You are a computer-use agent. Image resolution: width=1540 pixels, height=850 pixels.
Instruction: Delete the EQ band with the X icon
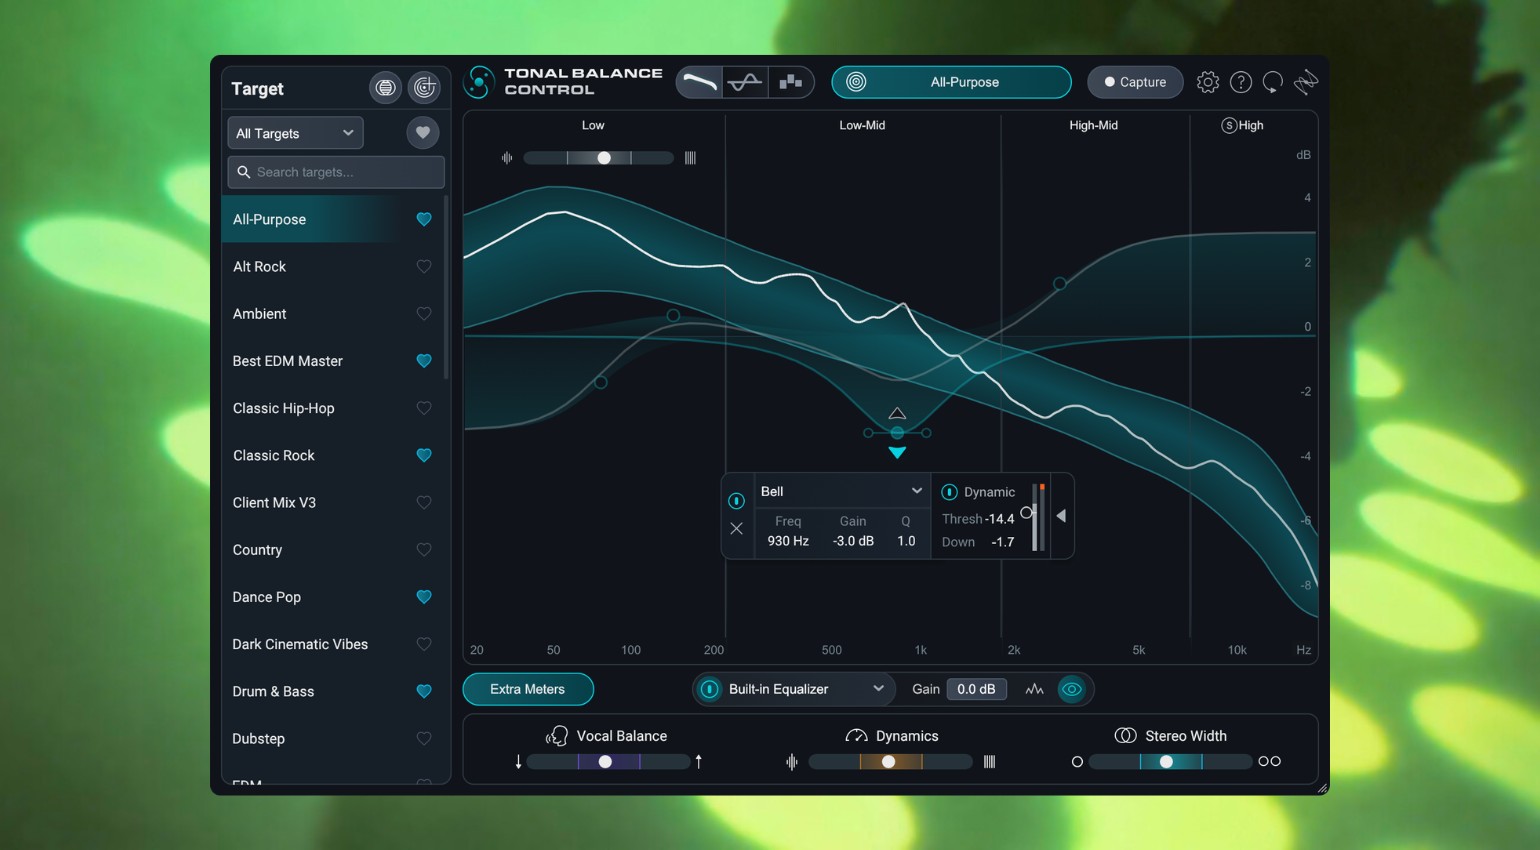(x=737, y=529)
